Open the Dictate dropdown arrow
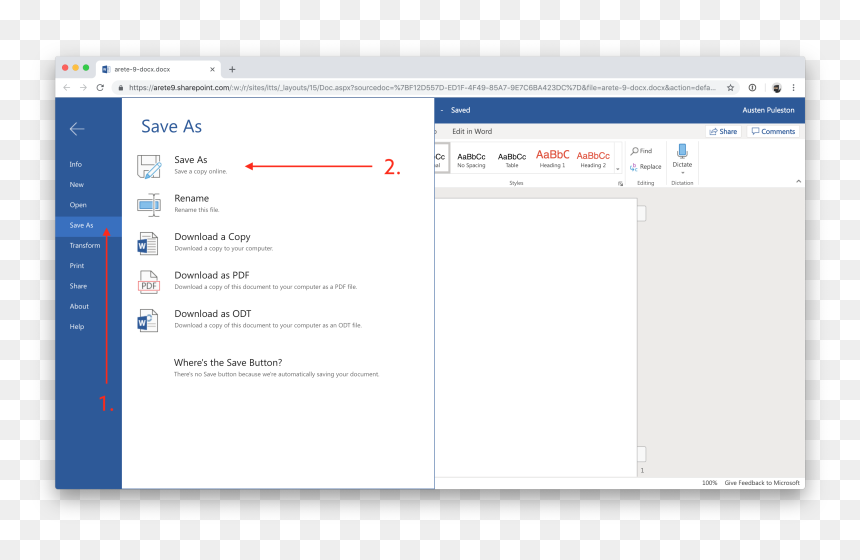Screen dimensions: 860x560 tap(682, 173)
